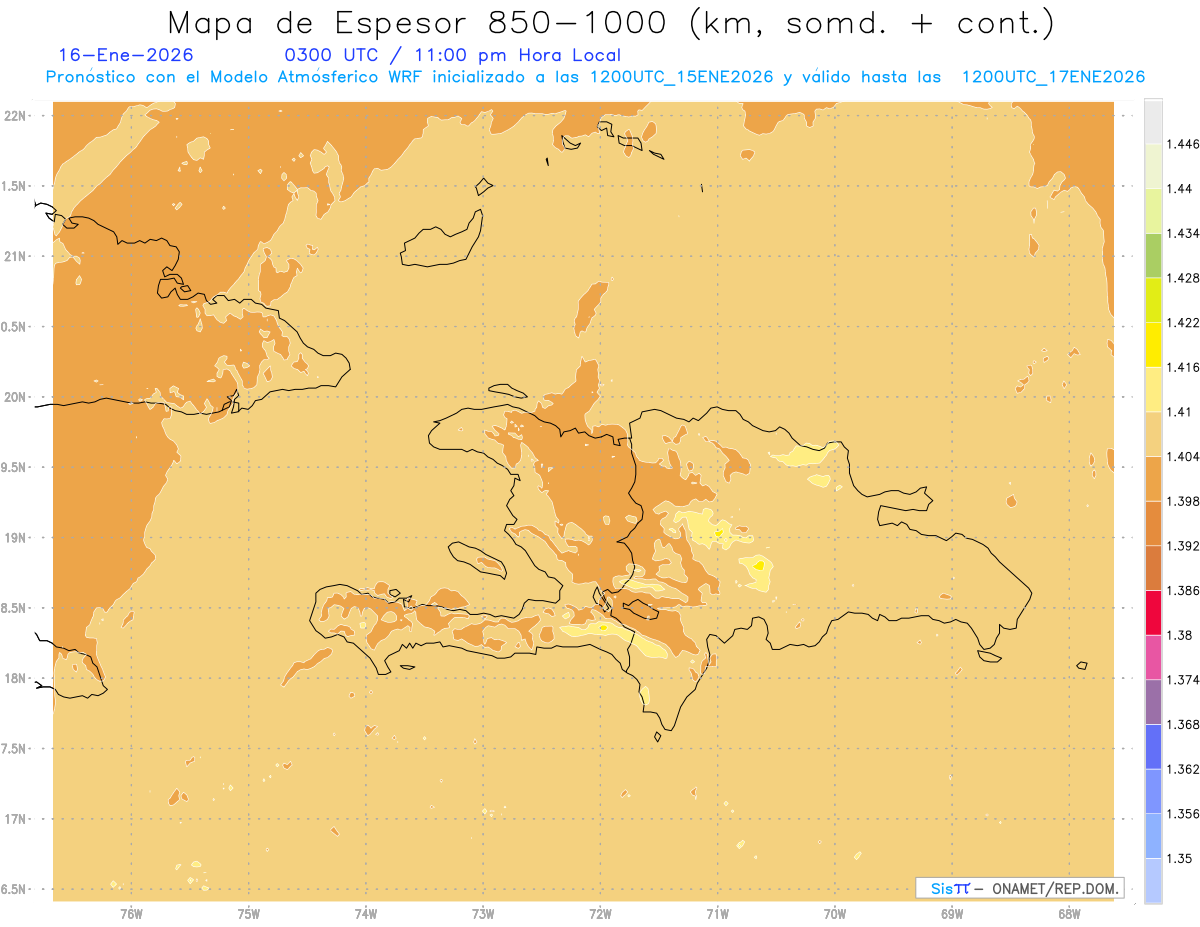Select the date text '16-Ene-2026'
Screen dimensions: 1200x927
pyautogui.click(x=126, y=55)
